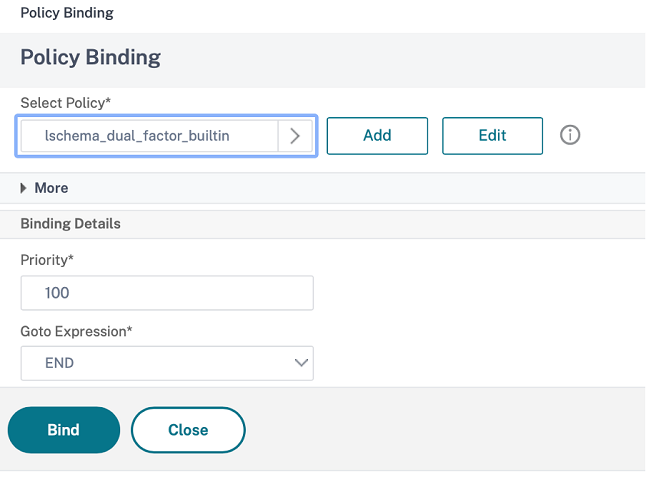Expand the More section triangle
The width and height of the screenshot is (646, 487).
click(x=24, y=188)
